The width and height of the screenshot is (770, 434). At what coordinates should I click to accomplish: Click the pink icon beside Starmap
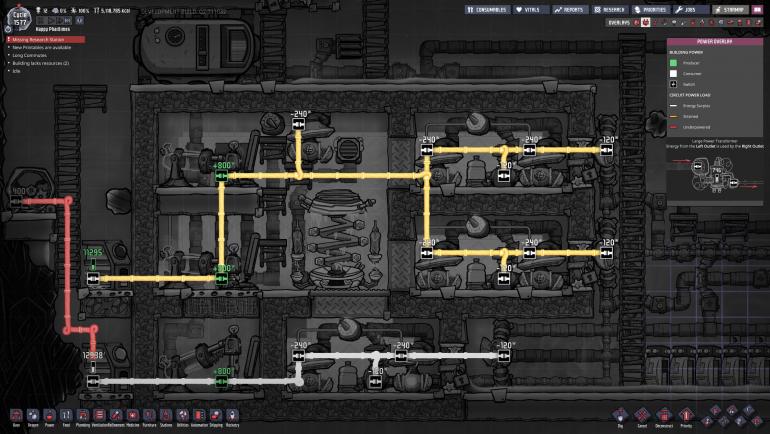[x=757, y=9]
